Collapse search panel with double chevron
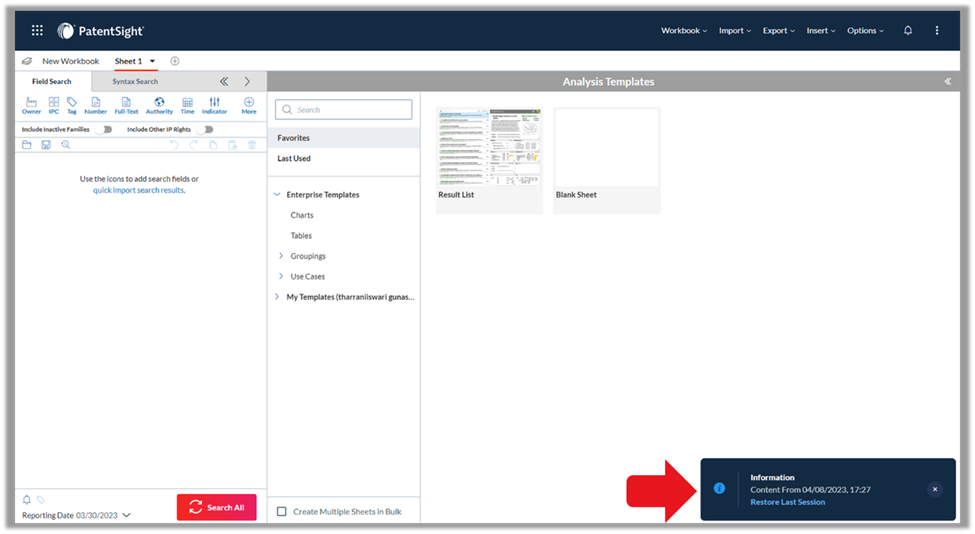975x534 pixels. tap(224, 81)
